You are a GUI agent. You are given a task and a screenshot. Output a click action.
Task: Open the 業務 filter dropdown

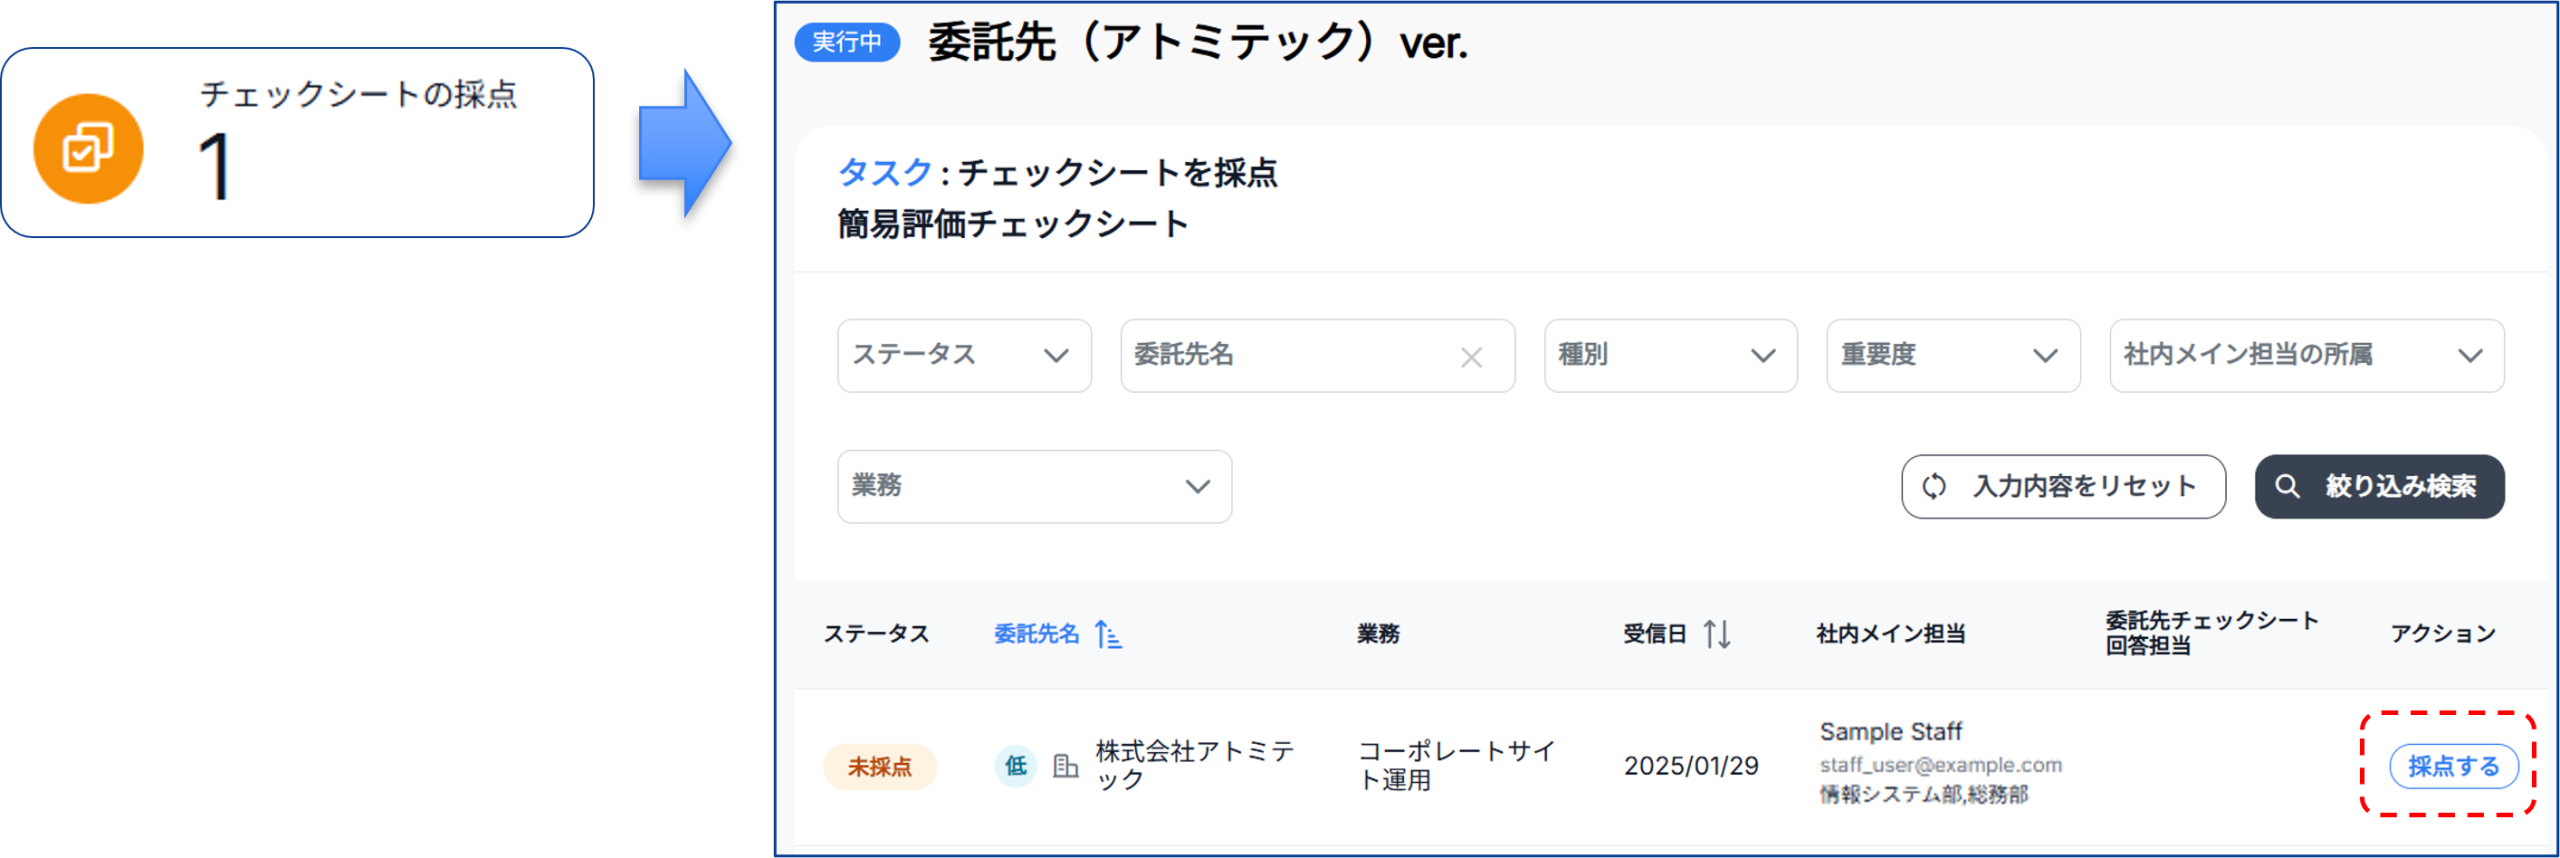(1034, 486)
